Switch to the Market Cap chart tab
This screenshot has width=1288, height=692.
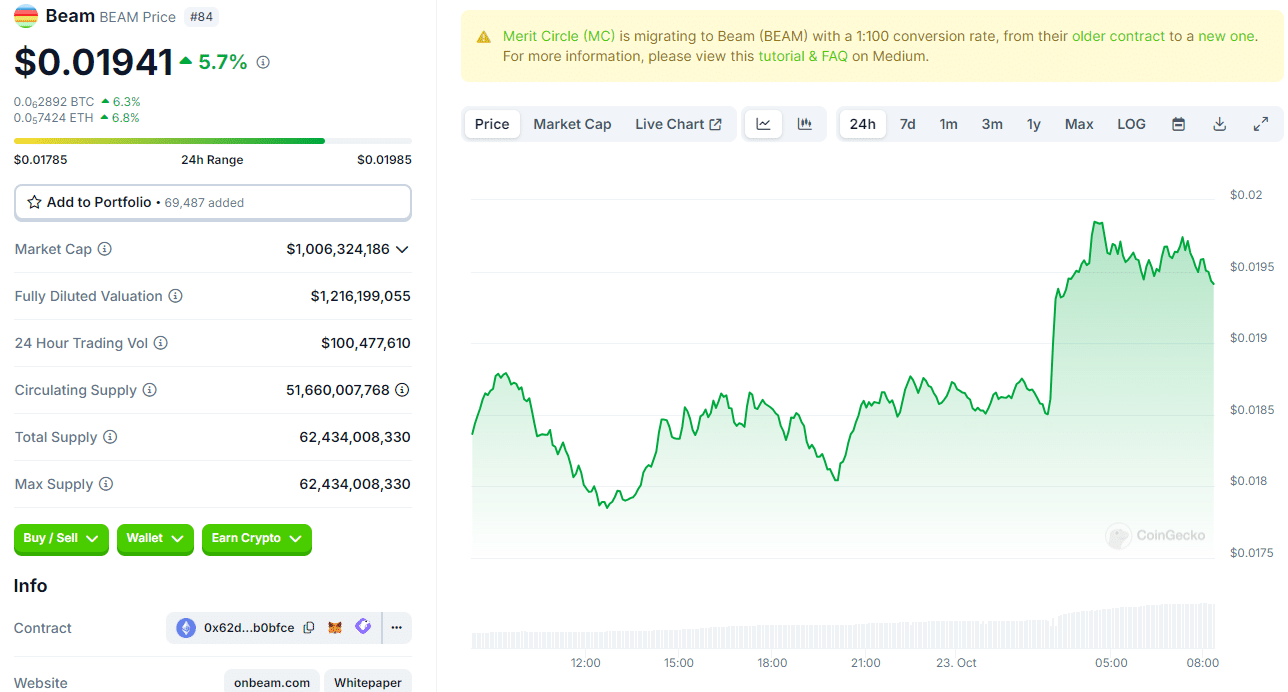click(572, 124)
